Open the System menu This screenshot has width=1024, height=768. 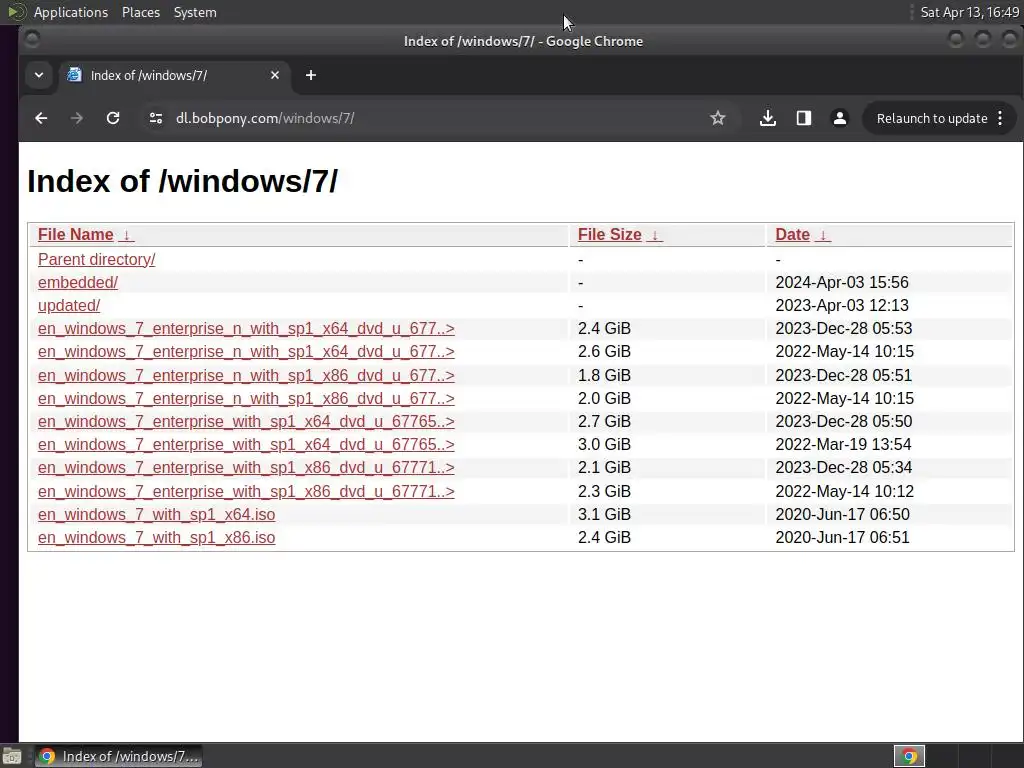(x=195, y=12)
